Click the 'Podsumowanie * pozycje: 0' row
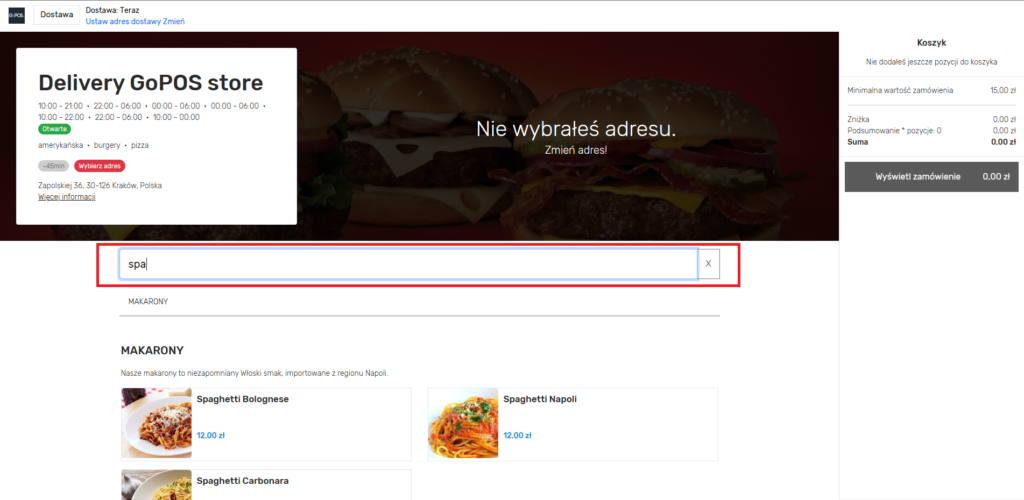Screen dimensions: 1024x500 tap(931, 131)
